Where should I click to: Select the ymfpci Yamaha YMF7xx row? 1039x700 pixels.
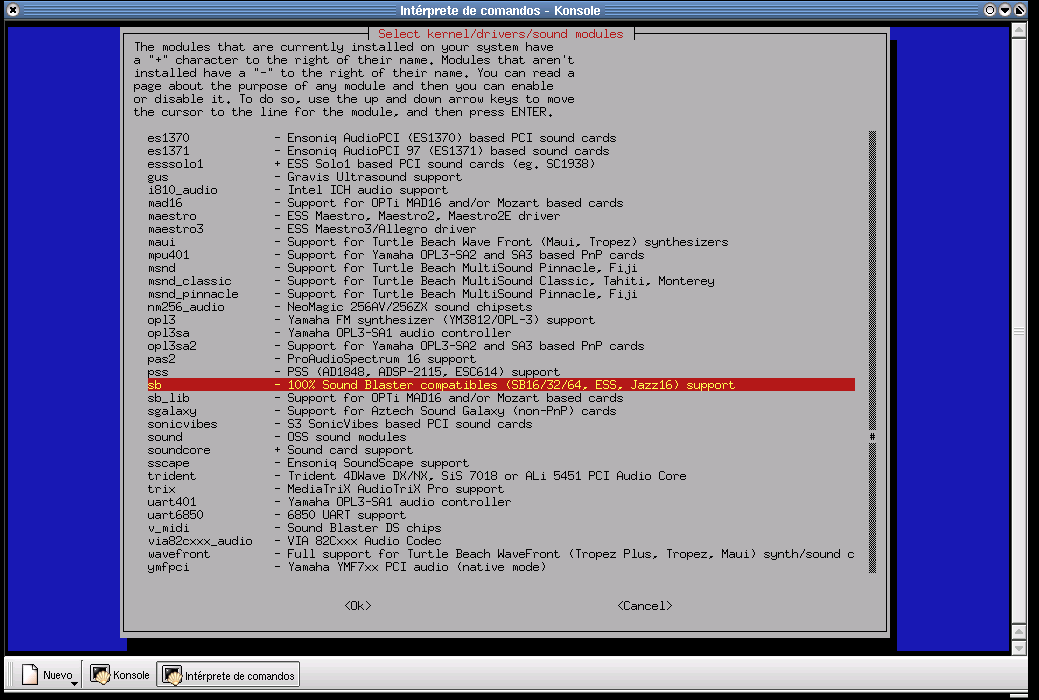coord(501,567)
